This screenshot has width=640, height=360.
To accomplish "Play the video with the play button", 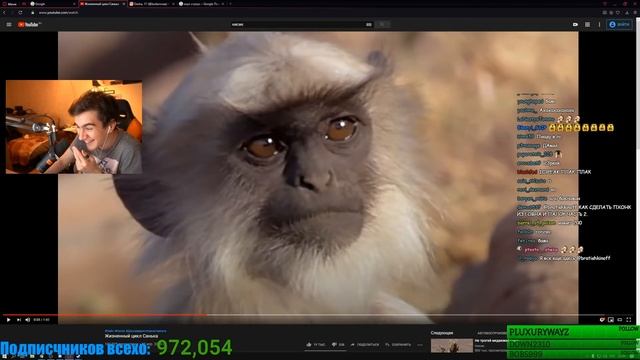I will tap(8, 320).
